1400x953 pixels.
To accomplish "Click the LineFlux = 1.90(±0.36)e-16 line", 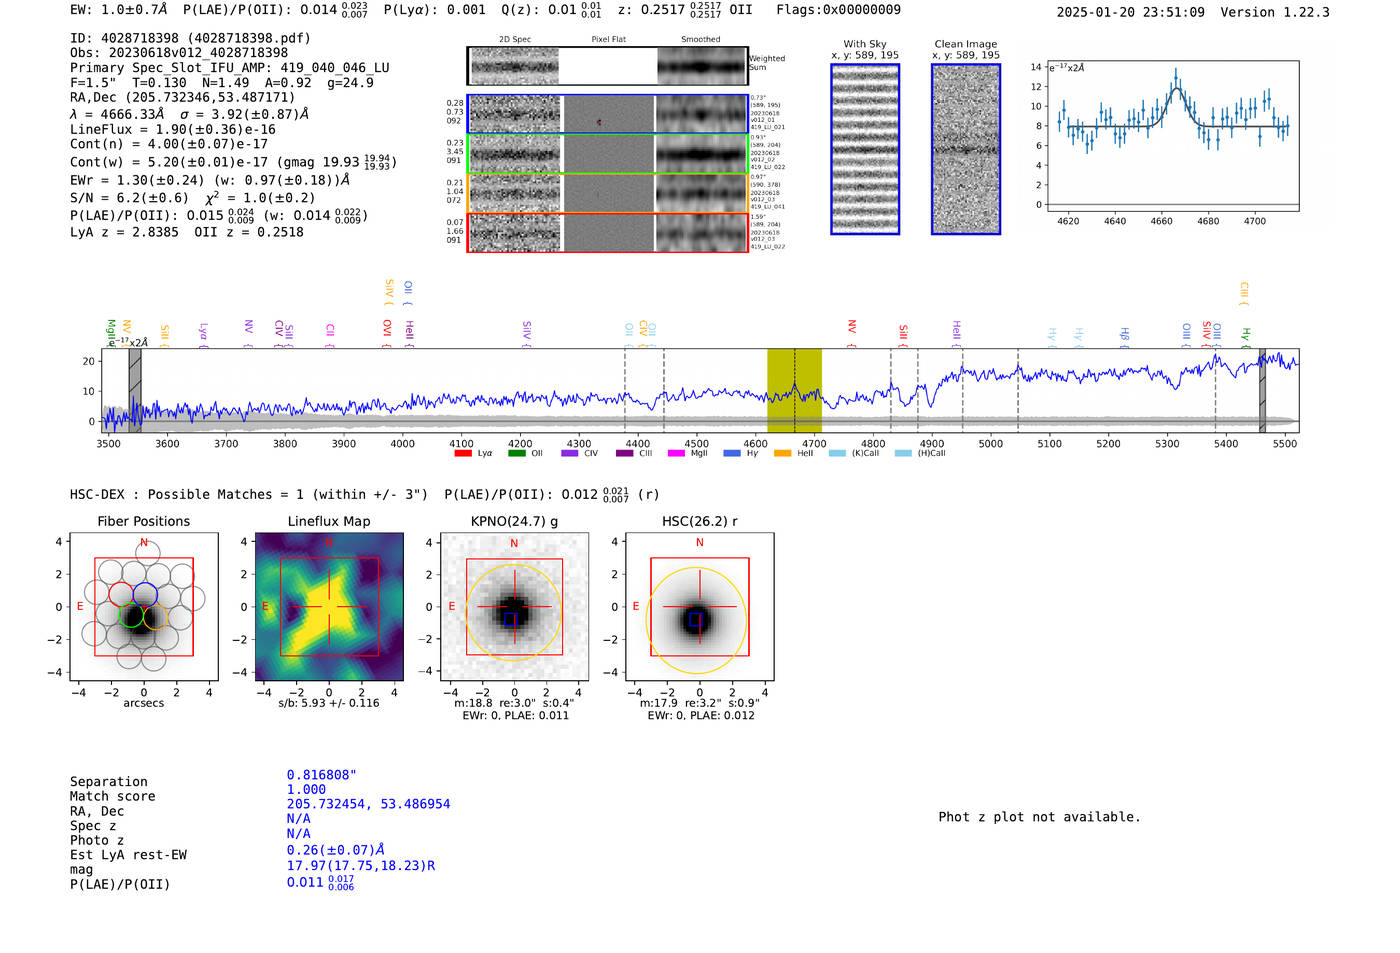I will pyautogui.click(x=173, y=129).
